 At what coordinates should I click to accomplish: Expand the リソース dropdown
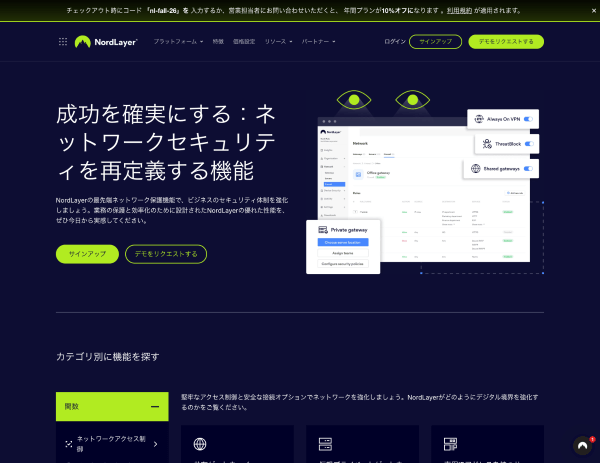pyautogui.click(x=279, y=42)
